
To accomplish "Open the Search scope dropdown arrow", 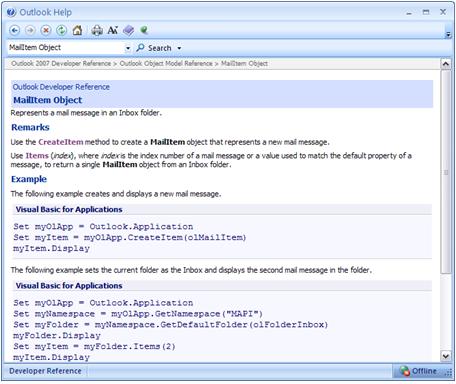I will pyautogui.click(x=179, y=48).
